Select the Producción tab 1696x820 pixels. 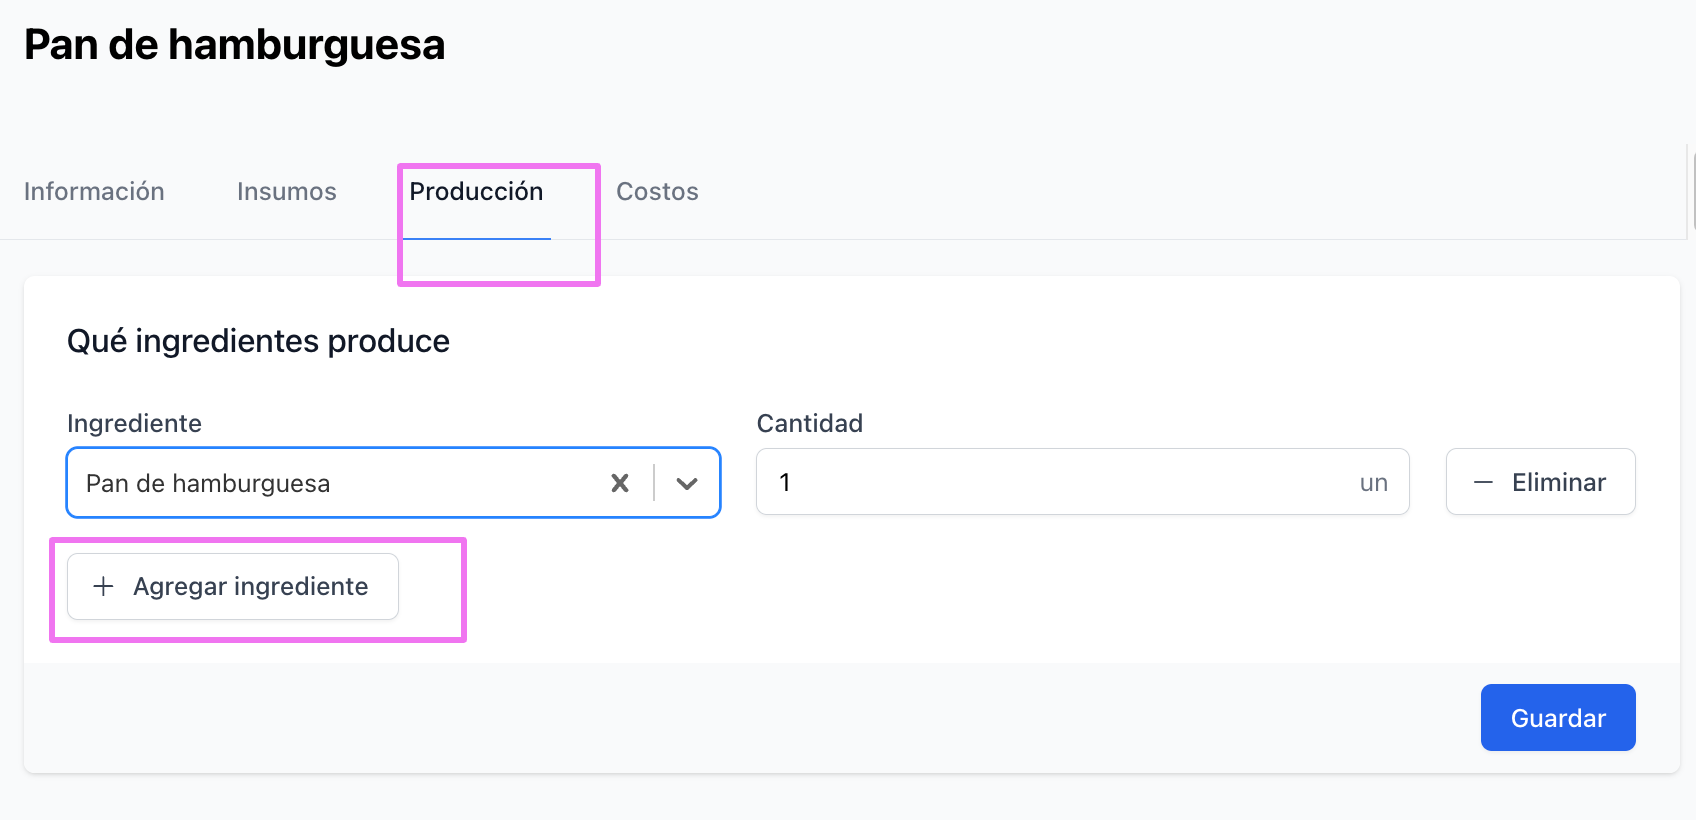coord(476,192)
